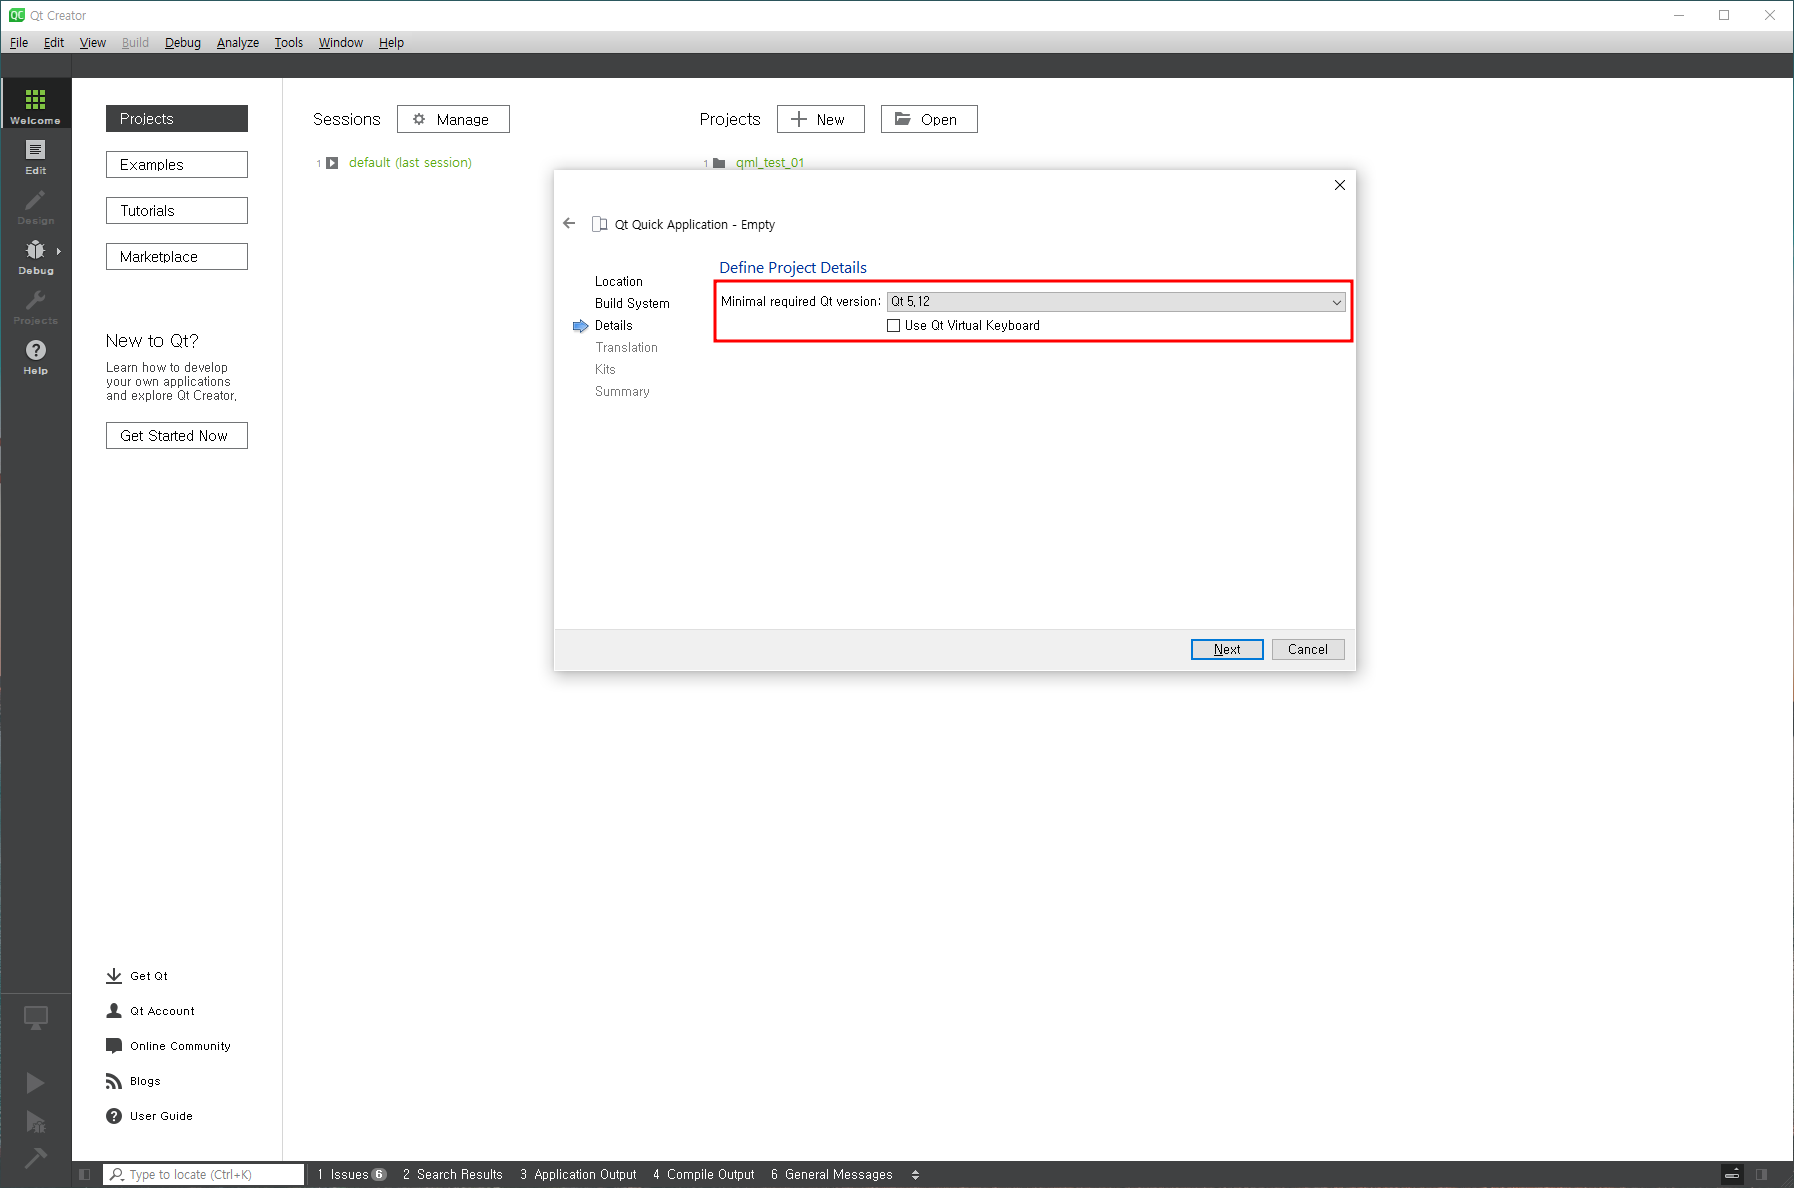Open the Debug menu
The image size is (1794, 1188).
tap(183, 43)
